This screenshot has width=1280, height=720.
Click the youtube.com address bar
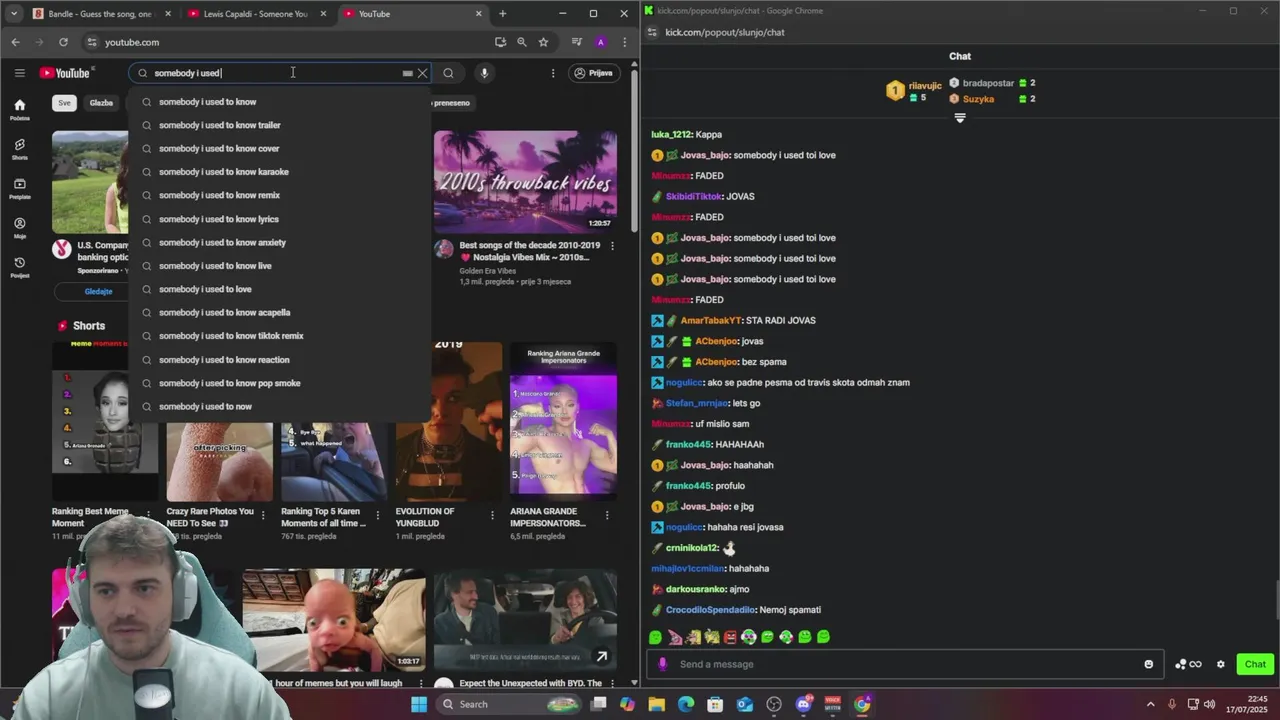tap(290, 42)
